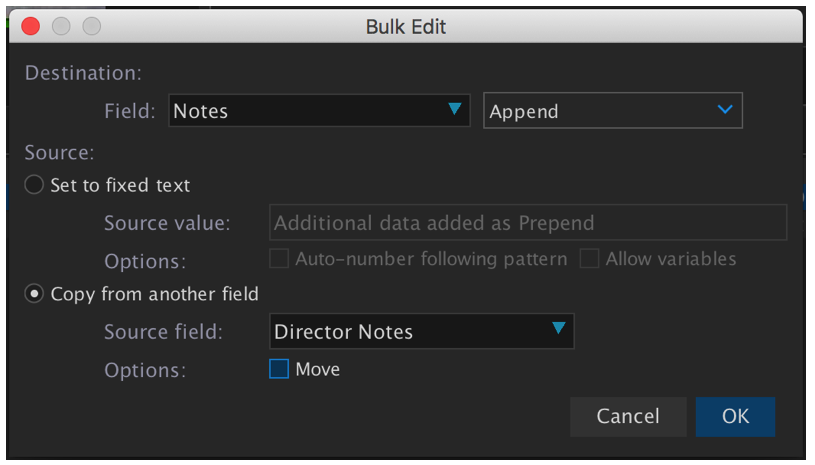The width and height of the screenshot is (815, 465).
Task: Expand the Source field dropdown showing Director Notes
Action: coord(410,332)
